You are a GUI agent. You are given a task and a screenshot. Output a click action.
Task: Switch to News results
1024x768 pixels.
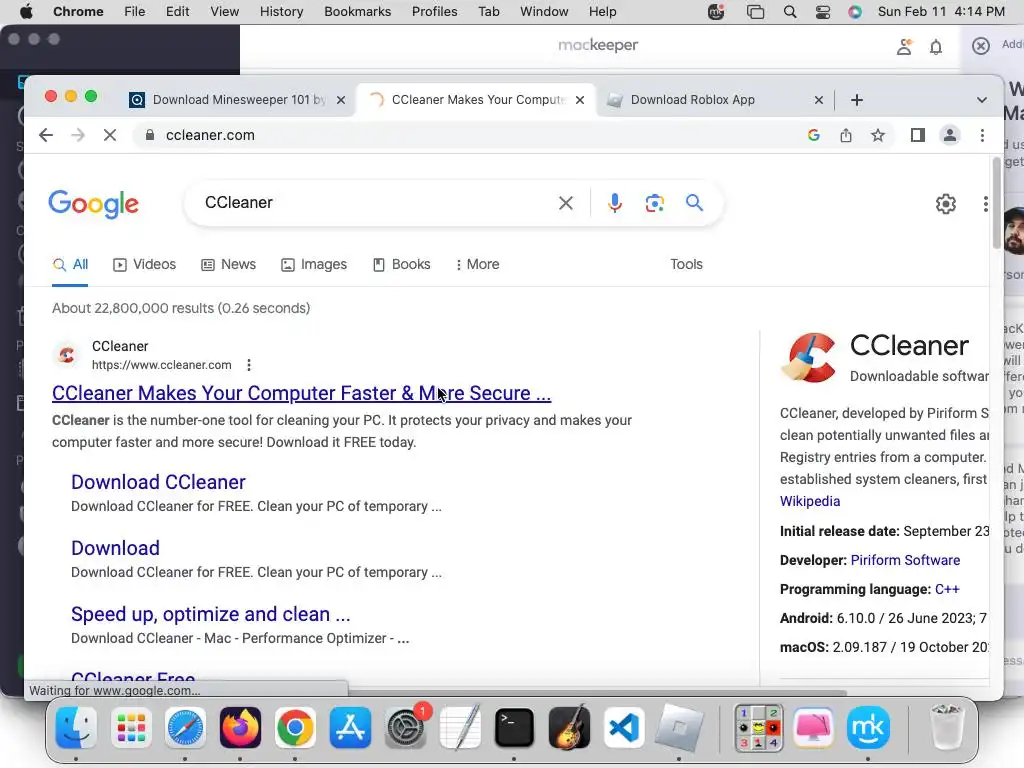tap(229, 264)
